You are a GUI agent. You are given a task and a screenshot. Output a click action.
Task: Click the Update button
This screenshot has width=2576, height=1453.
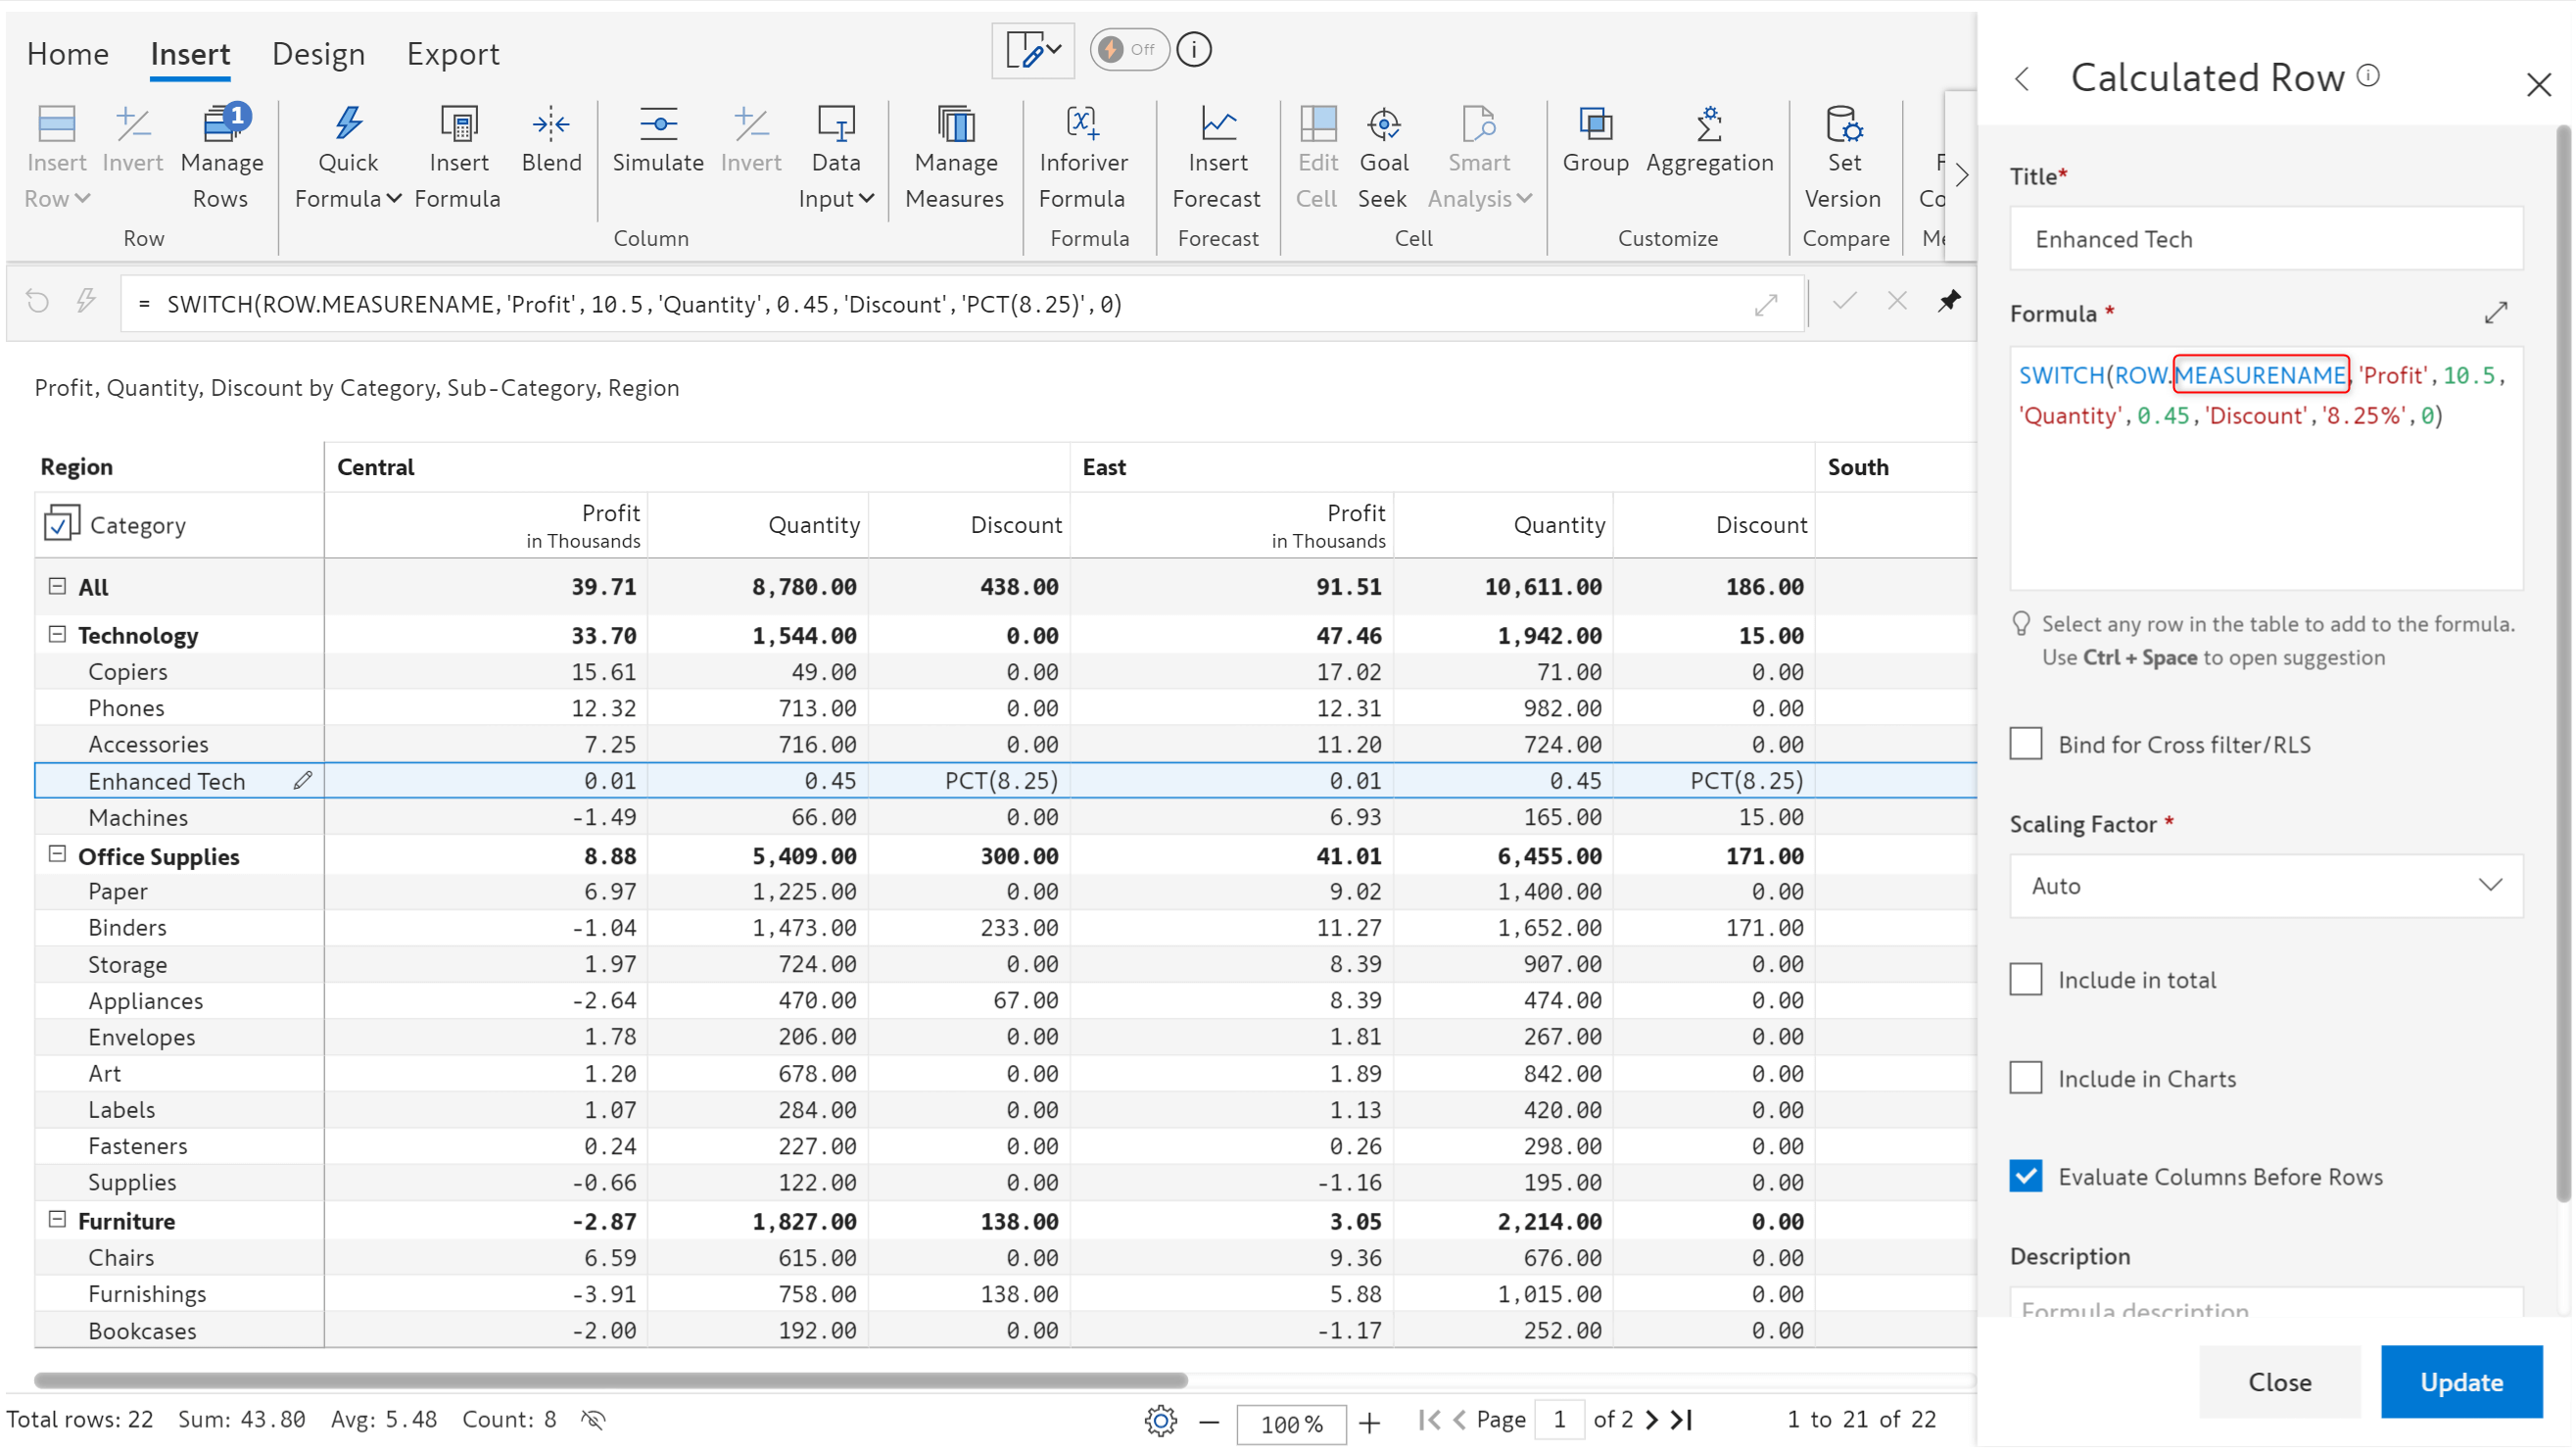click(2461, 1382)
